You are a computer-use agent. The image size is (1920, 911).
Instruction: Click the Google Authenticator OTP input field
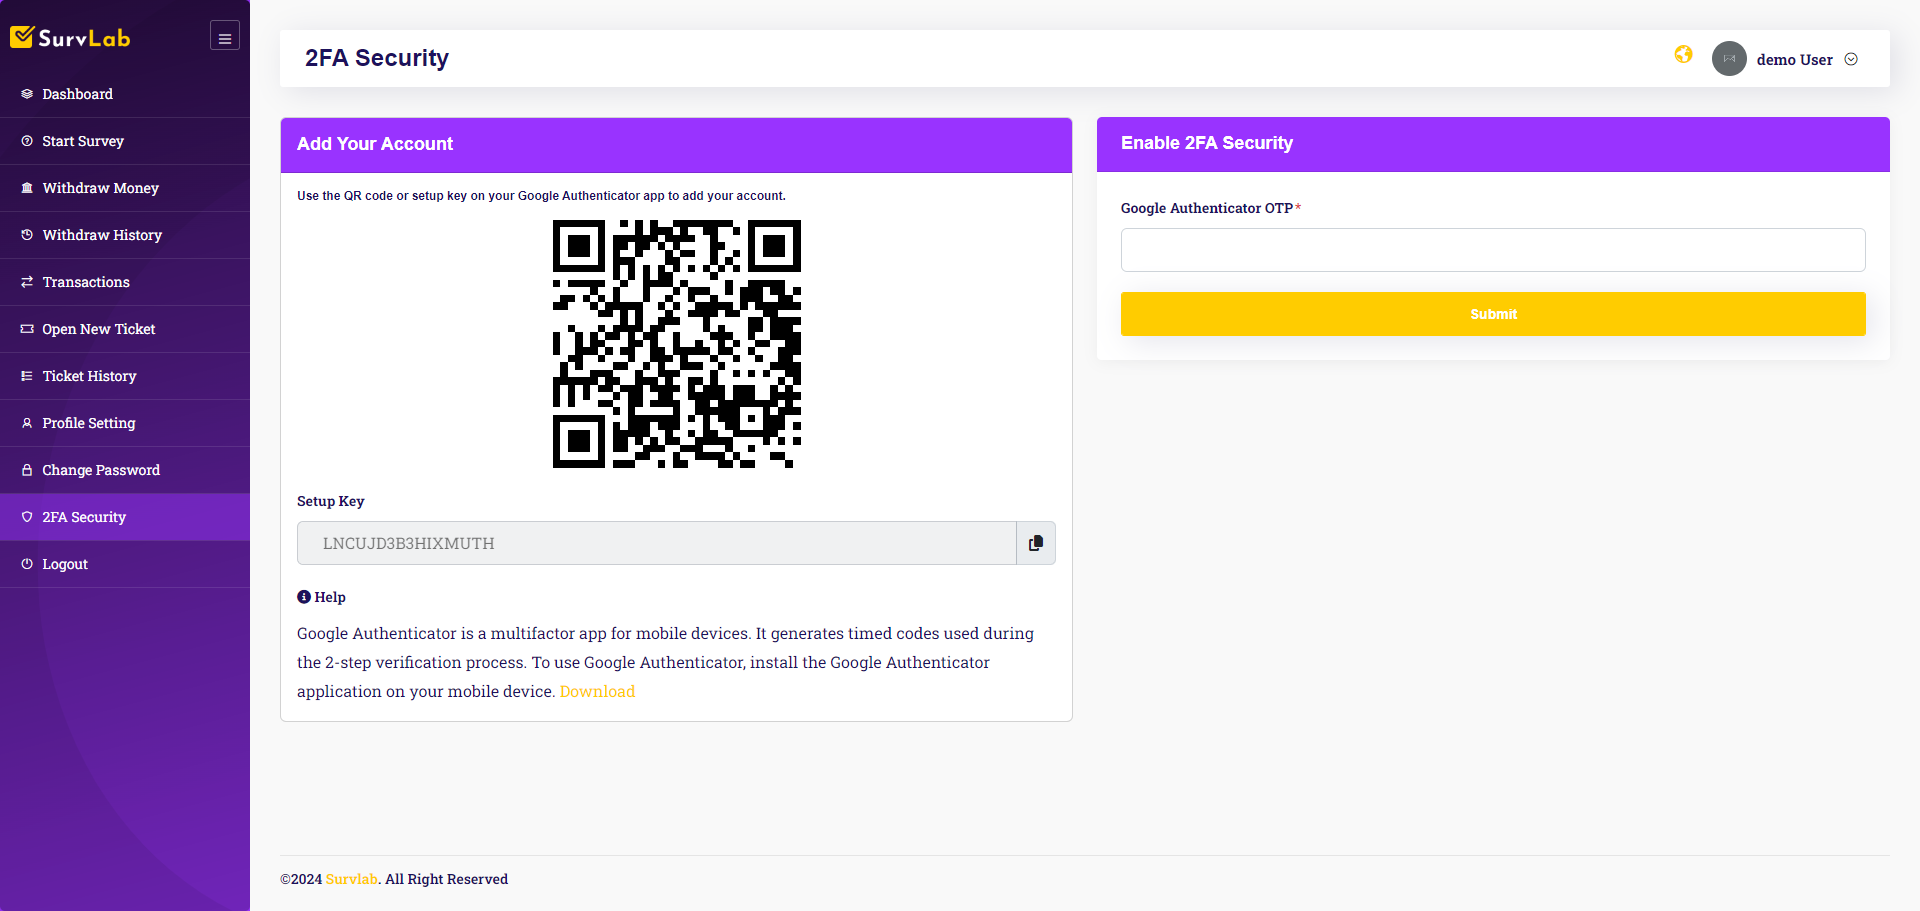tap(1492, 250)
